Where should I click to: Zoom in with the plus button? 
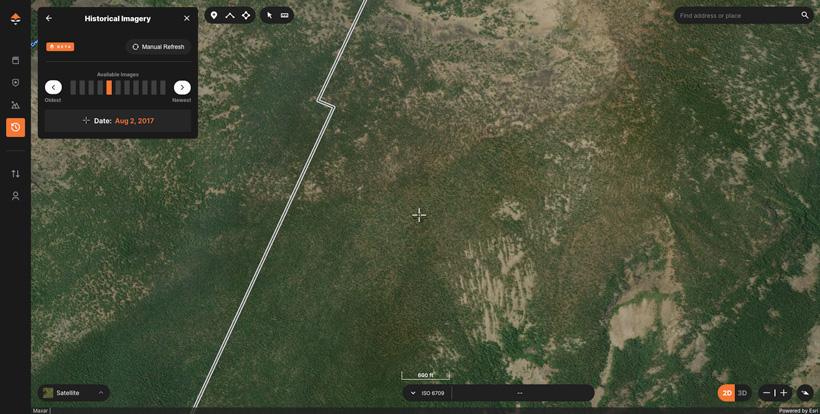coord(783,393)
